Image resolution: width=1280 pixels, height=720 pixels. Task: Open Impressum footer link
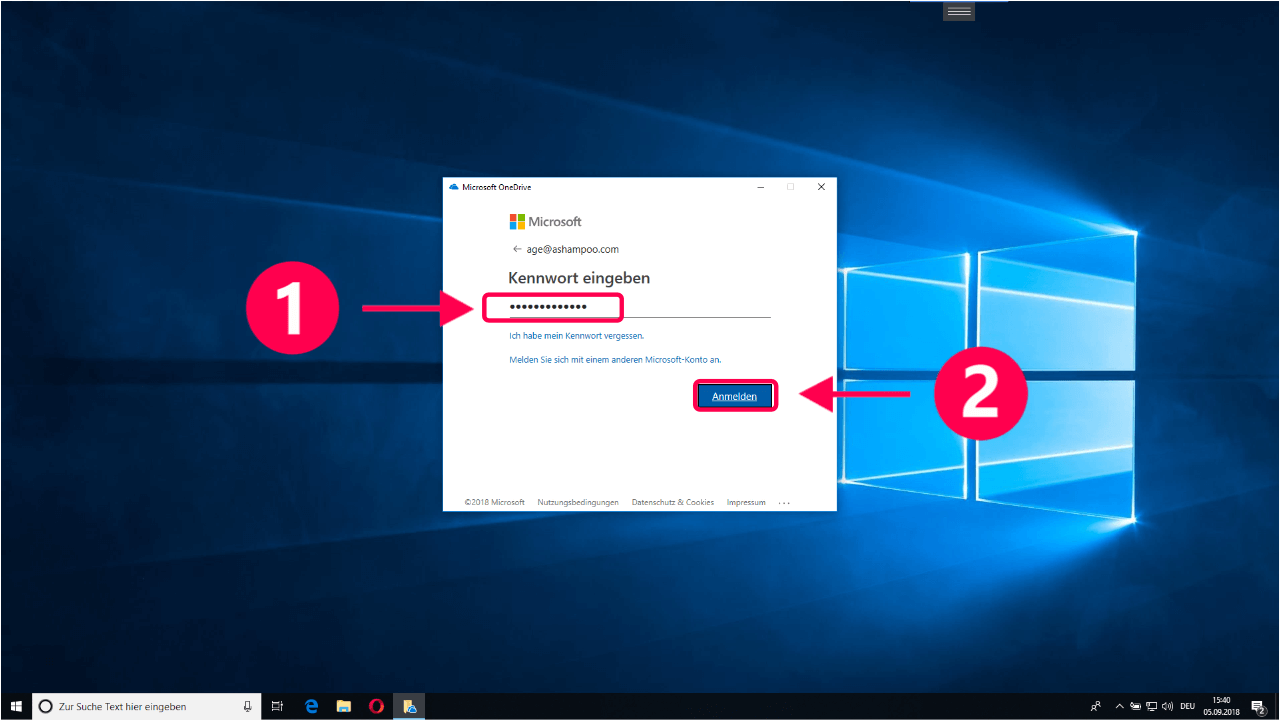(746, 502)
